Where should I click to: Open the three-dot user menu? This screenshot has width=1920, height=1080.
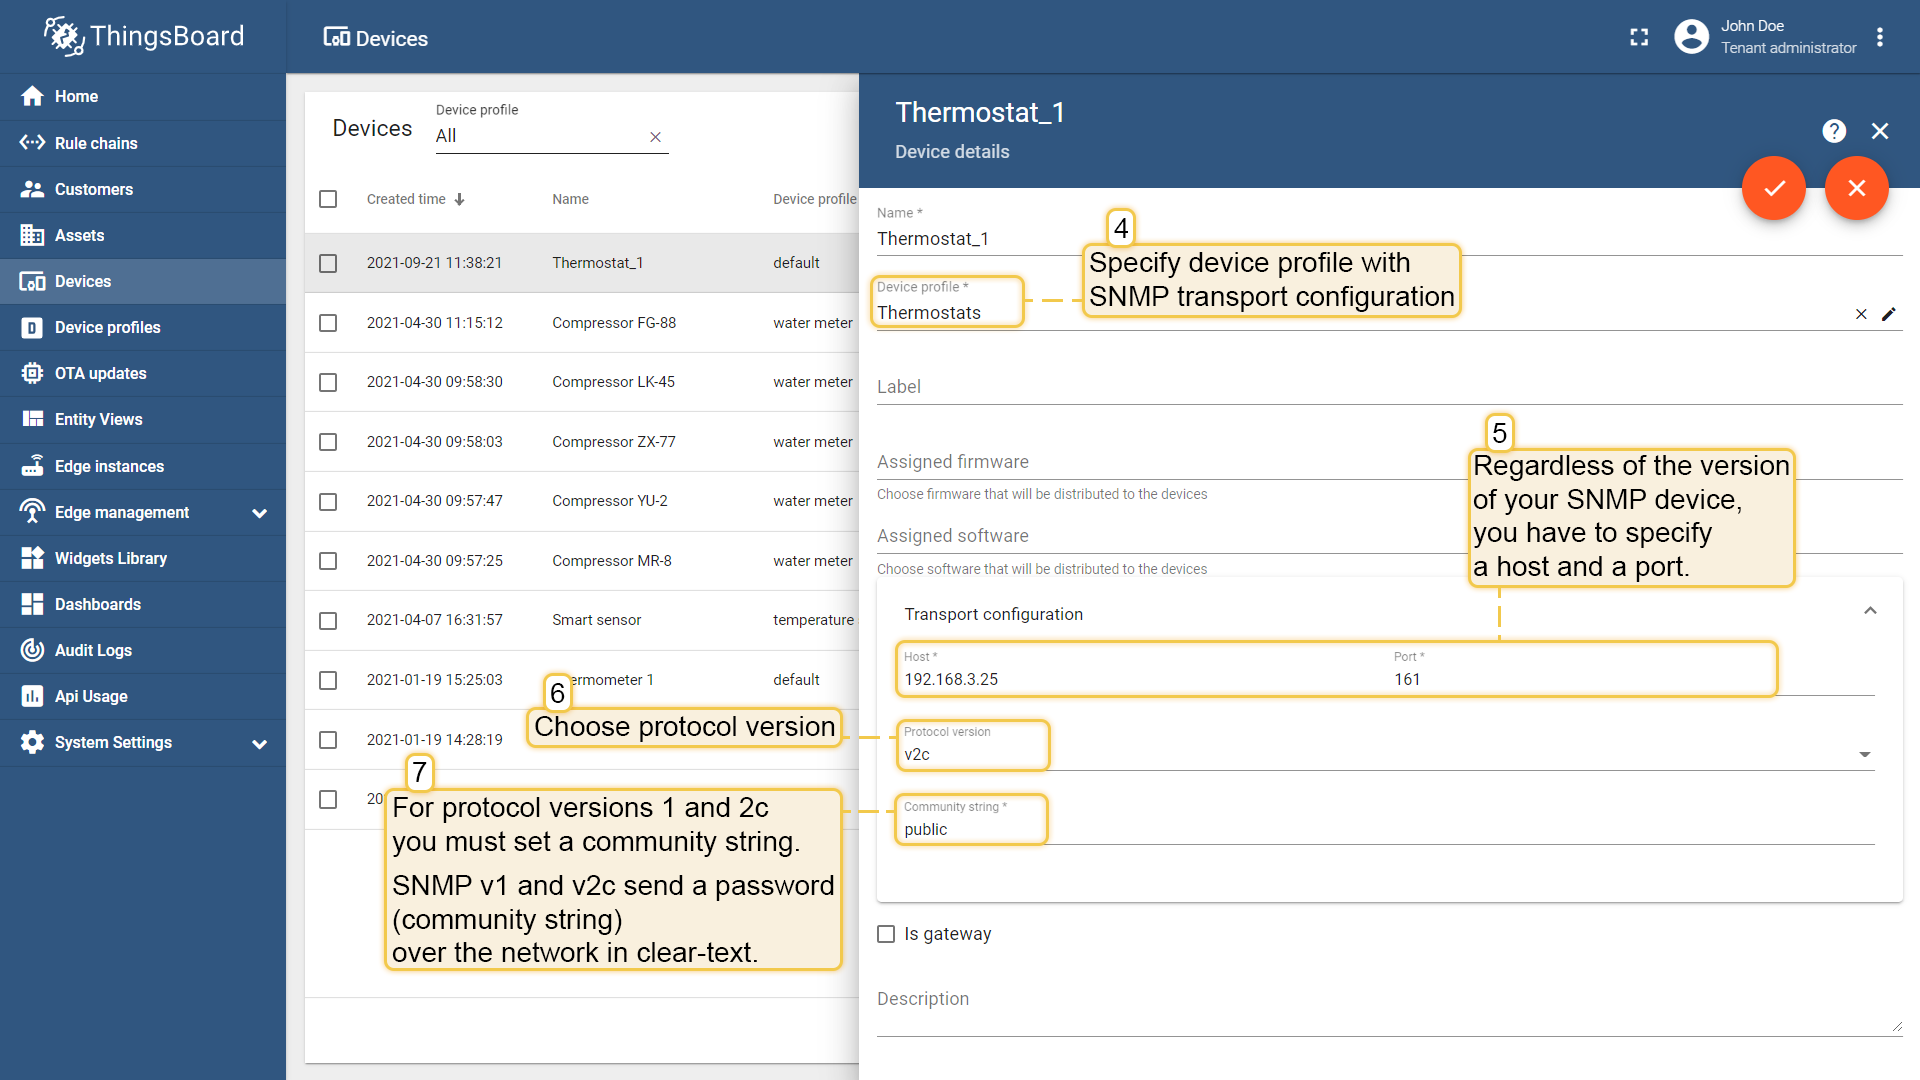coord(1880,37)
